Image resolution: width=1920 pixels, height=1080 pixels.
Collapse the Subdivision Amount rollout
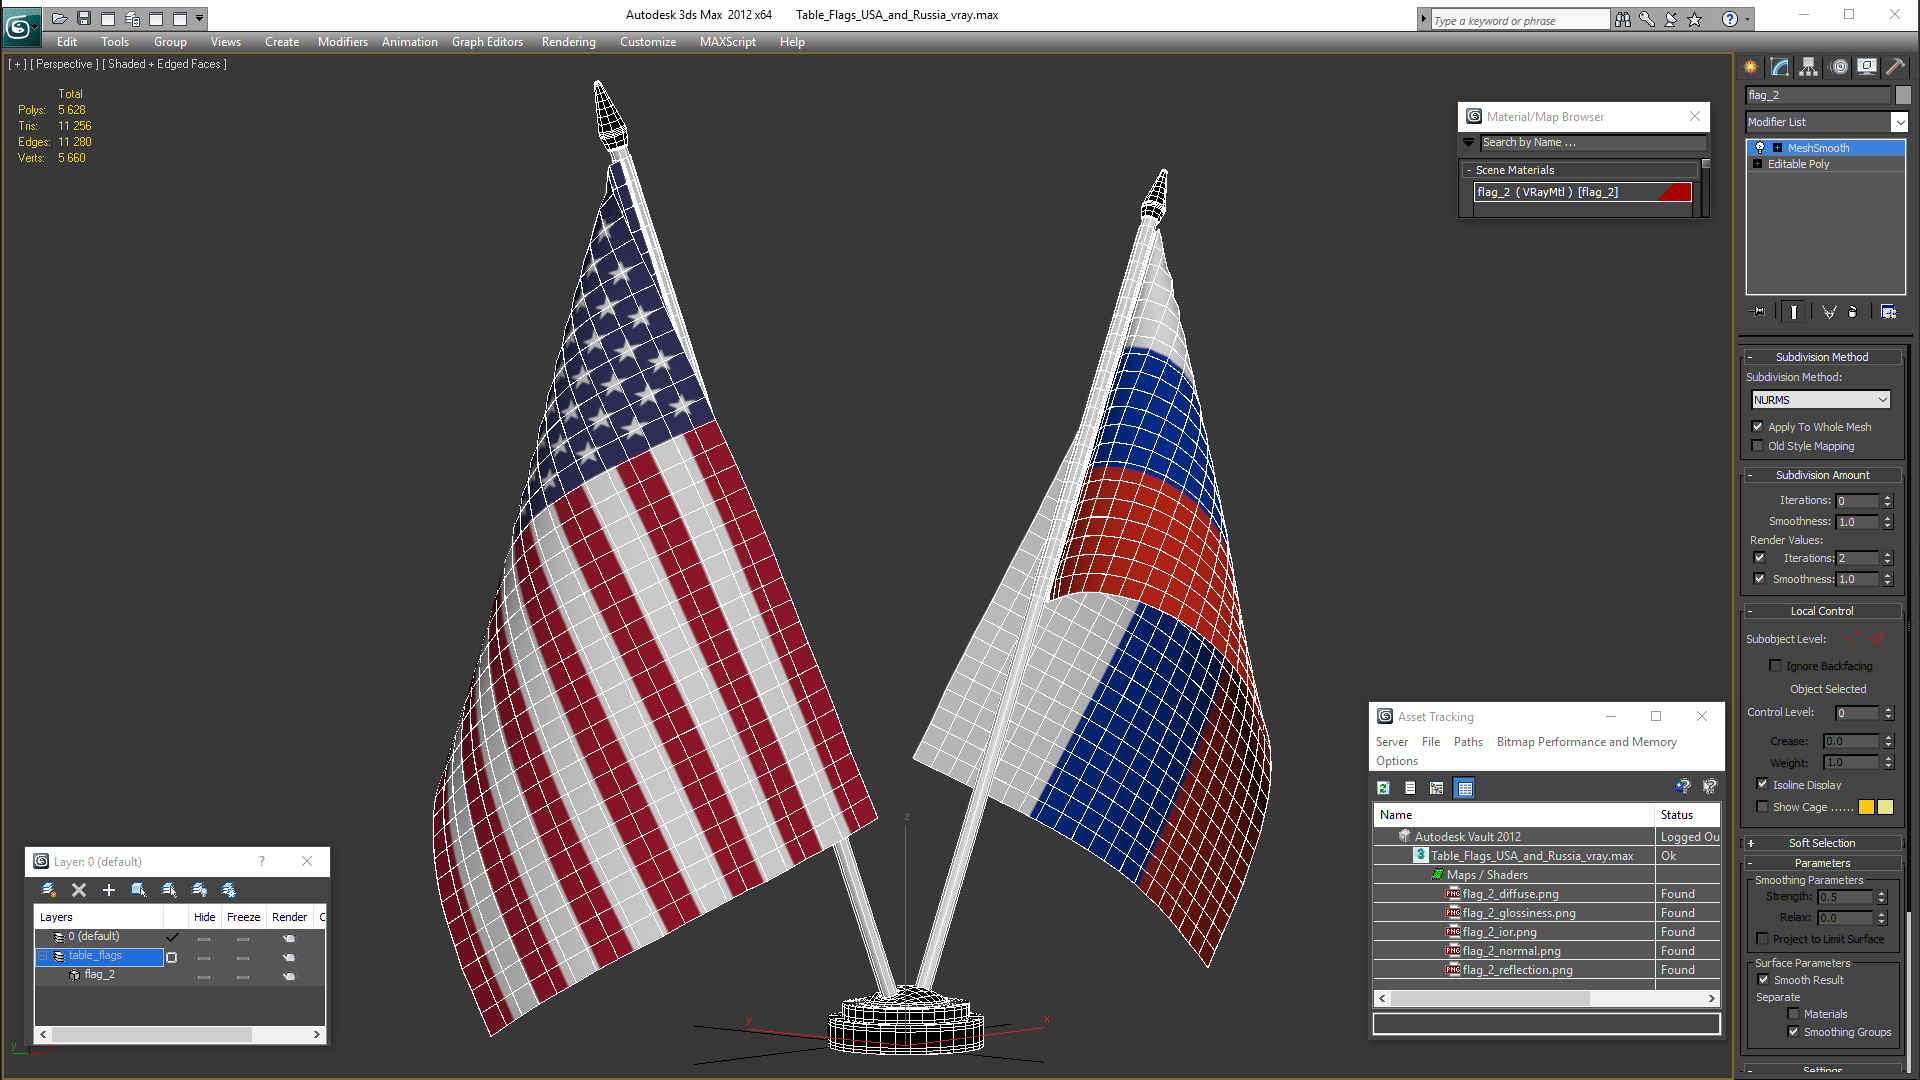(x=1822, y=475)
